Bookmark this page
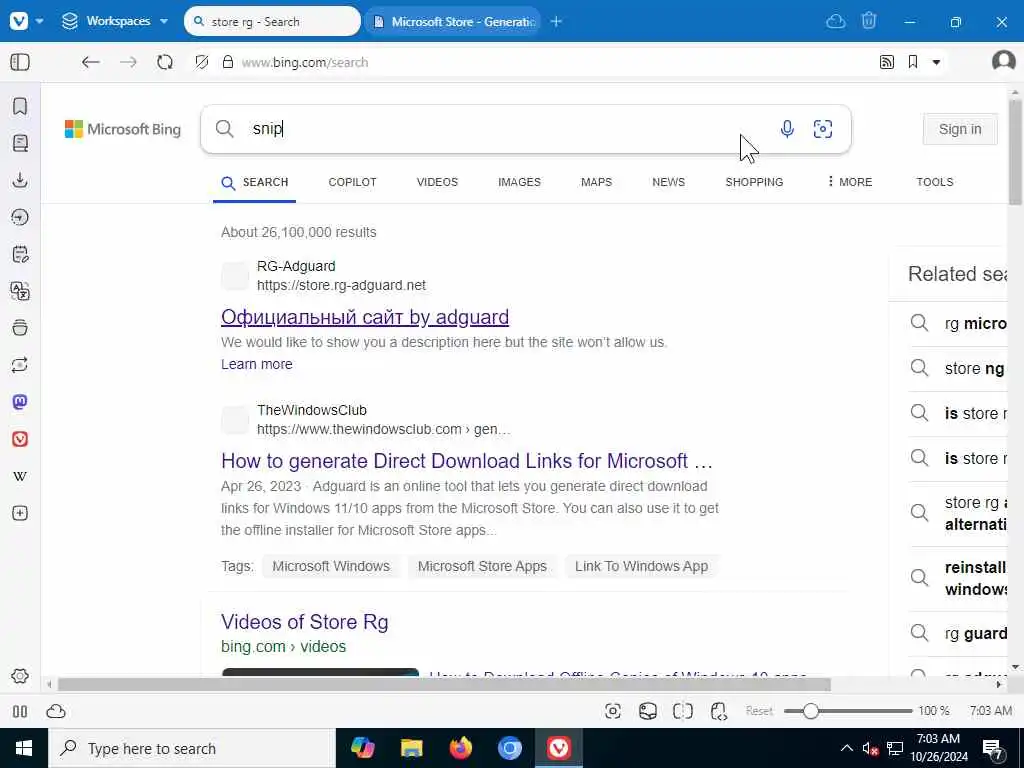Image resolution: width=1024 pixels, height=768 pixels. pos(913,62)
